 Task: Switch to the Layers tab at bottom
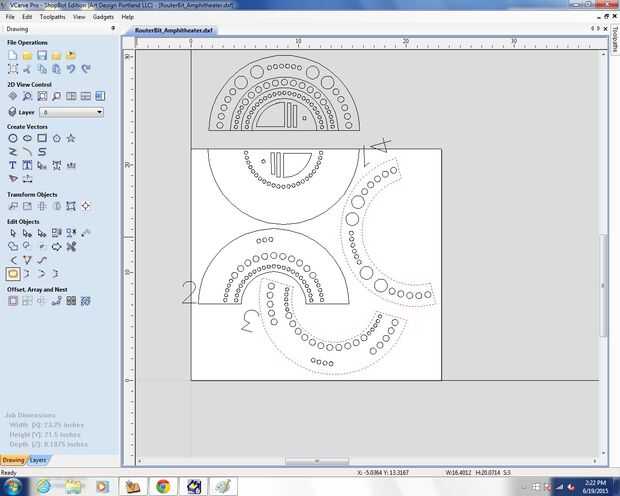pos(38,460)
